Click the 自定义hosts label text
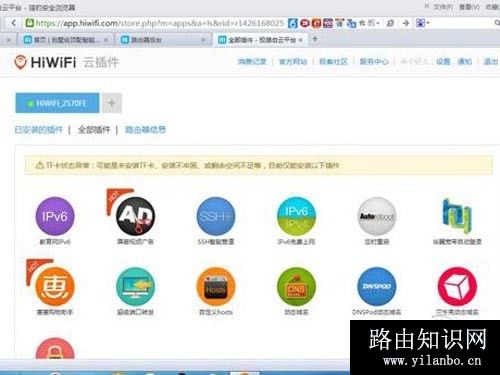Viewport: 500px width, 375px height. point(216,312)
